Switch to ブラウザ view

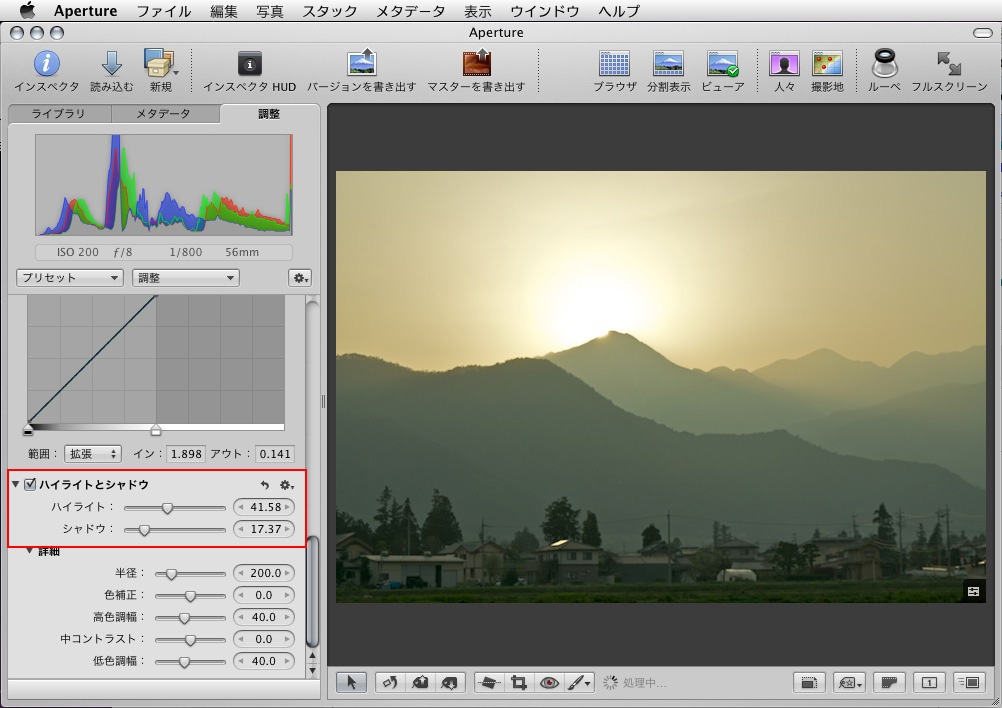[x=614, y=64]
